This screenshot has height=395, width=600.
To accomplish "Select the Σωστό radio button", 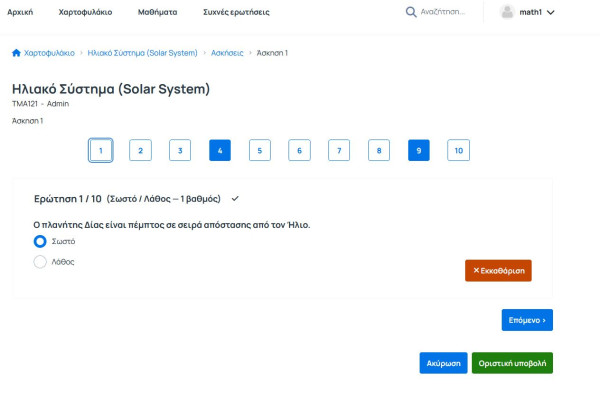I will [x=40, y=242].
